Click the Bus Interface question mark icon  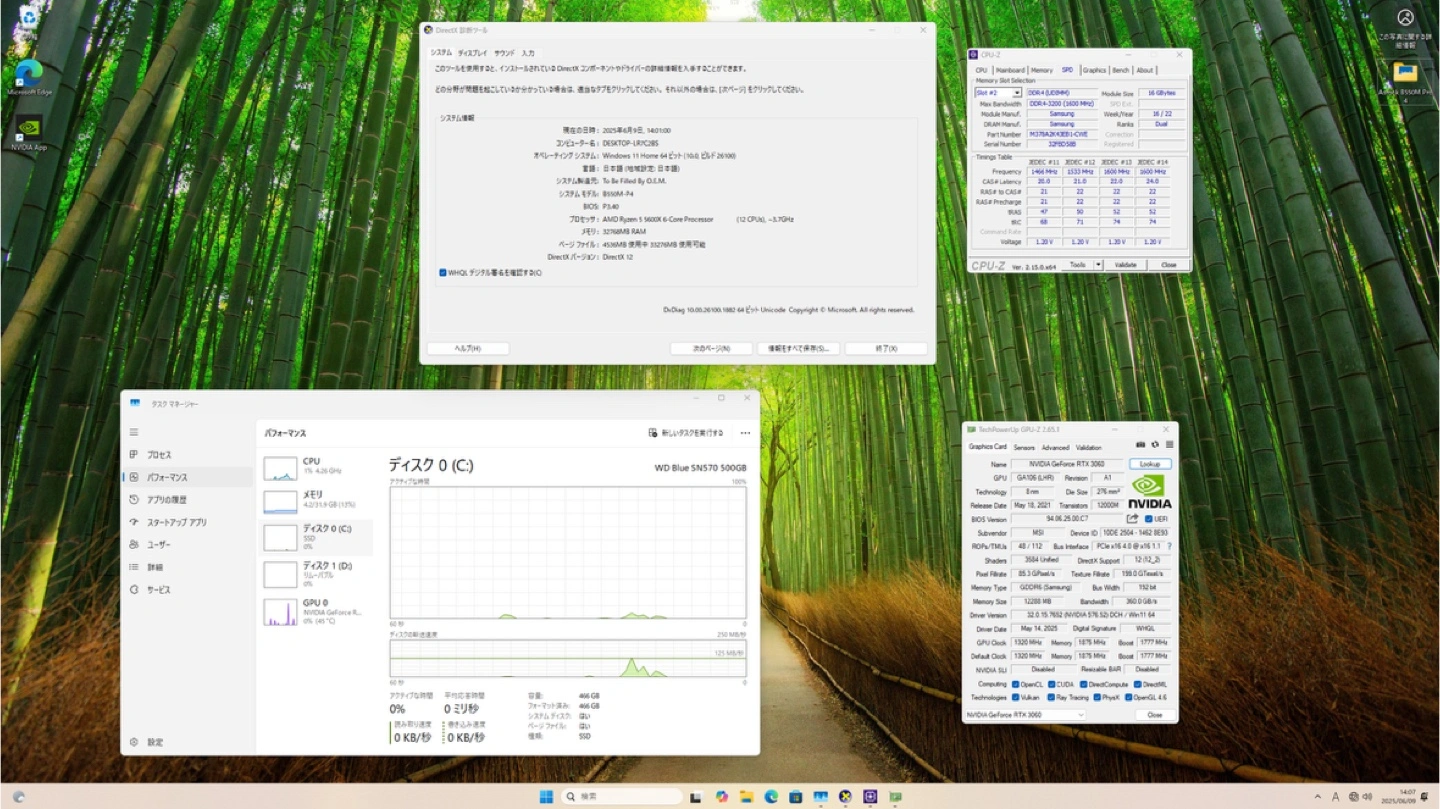pyautogui.click(x=1169, y=547)
